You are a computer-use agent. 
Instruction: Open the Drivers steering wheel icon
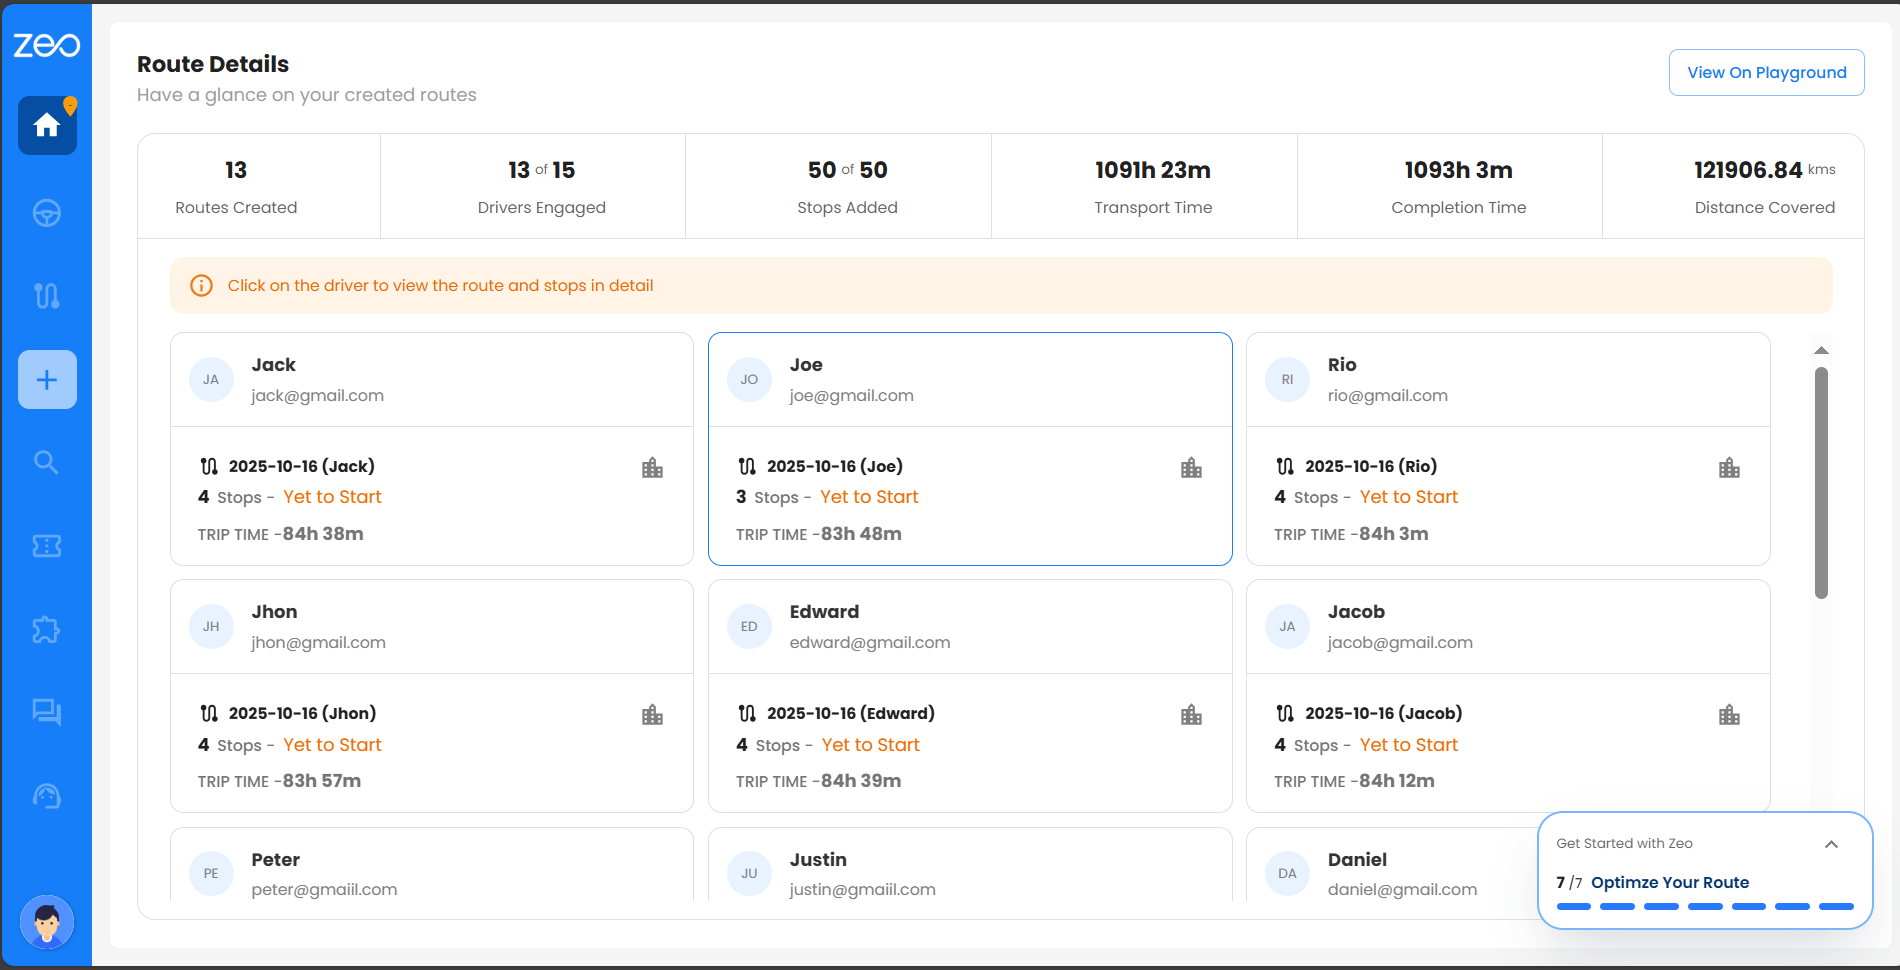click(x=47, y=213)
